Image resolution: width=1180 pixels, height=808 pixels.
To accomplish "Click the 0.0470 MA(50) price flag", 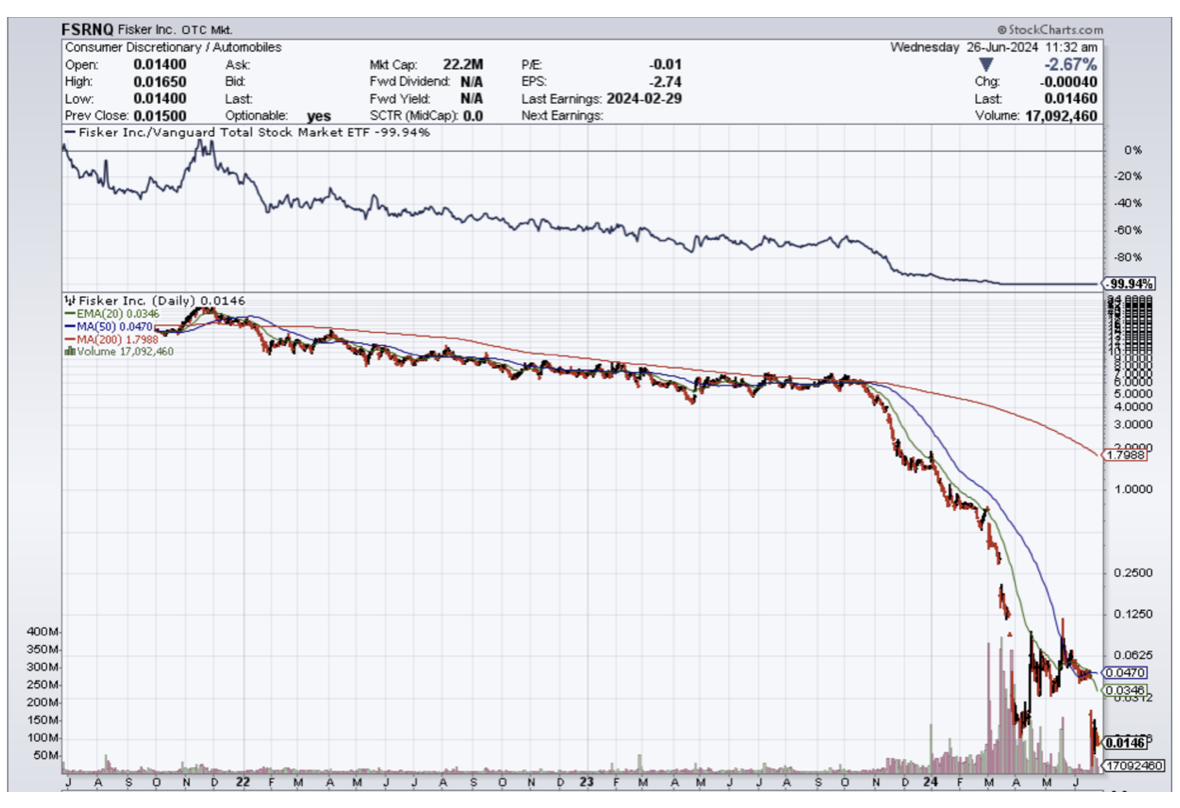I will tap(1125, 673).
